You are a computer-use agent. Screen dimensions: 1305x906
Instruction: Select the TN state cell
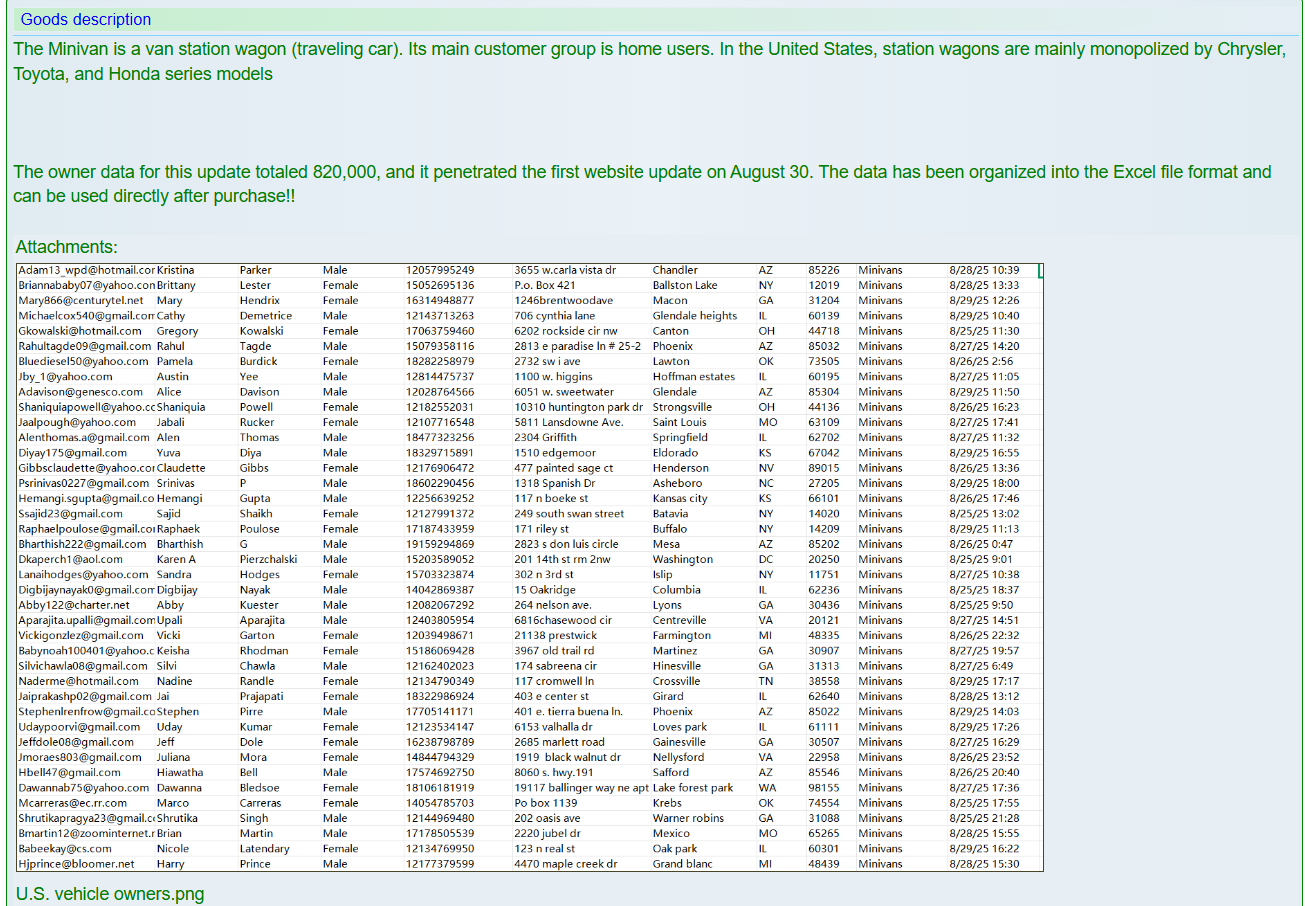[x=765, y=681]
